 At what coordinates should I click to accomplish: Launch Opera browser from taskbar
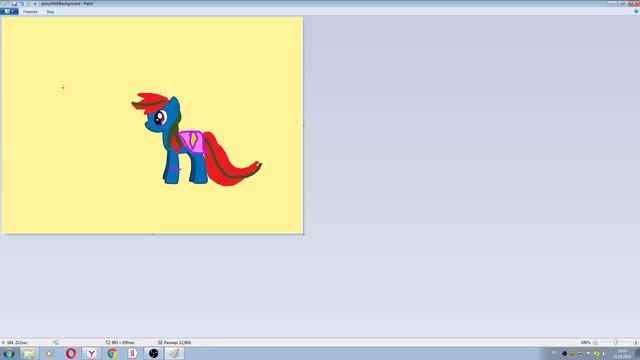pyautogui.click(x=71, y=353)
